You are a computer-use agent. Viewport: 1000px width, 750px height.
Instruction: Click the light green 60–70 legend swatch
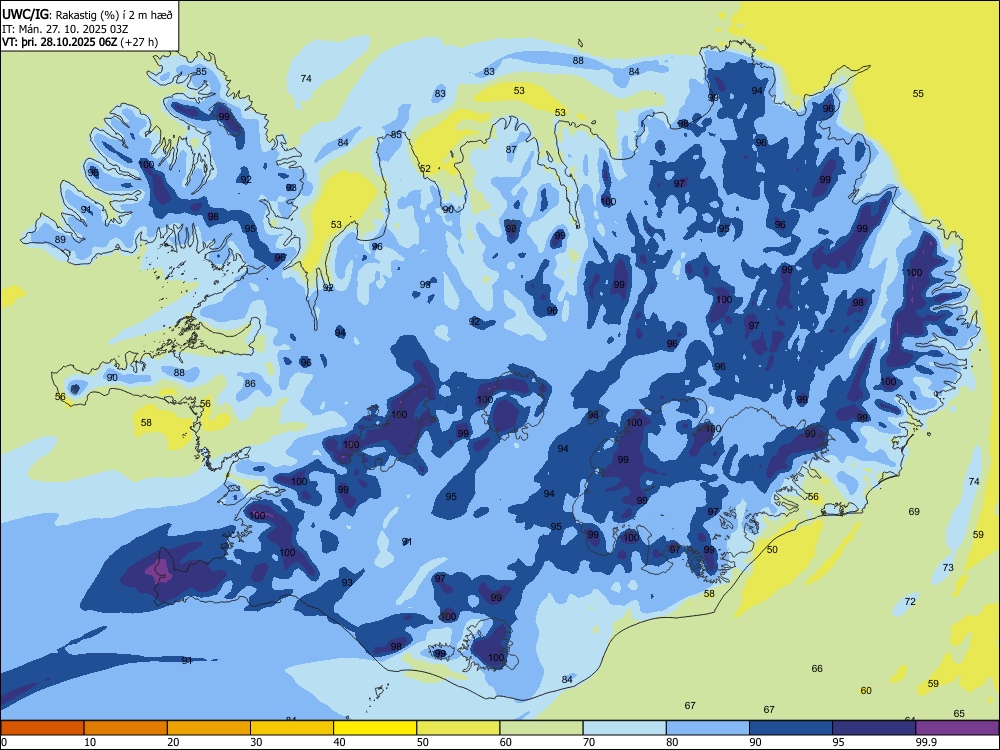pos(541,728)
